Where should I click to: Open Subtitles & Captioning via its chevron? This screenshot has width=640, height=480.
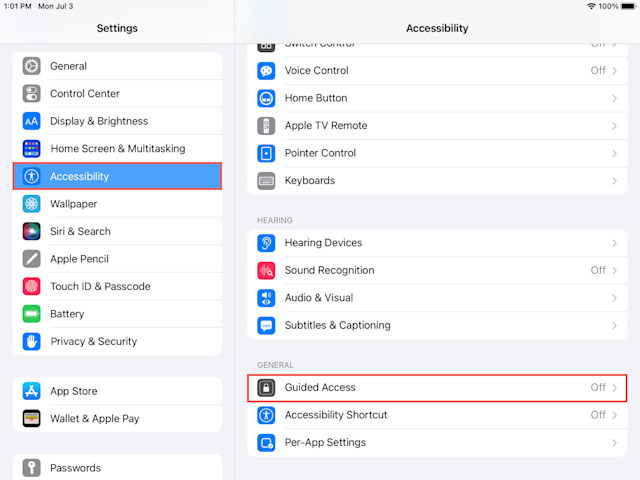pyautogui.click(x=614, y=325)
